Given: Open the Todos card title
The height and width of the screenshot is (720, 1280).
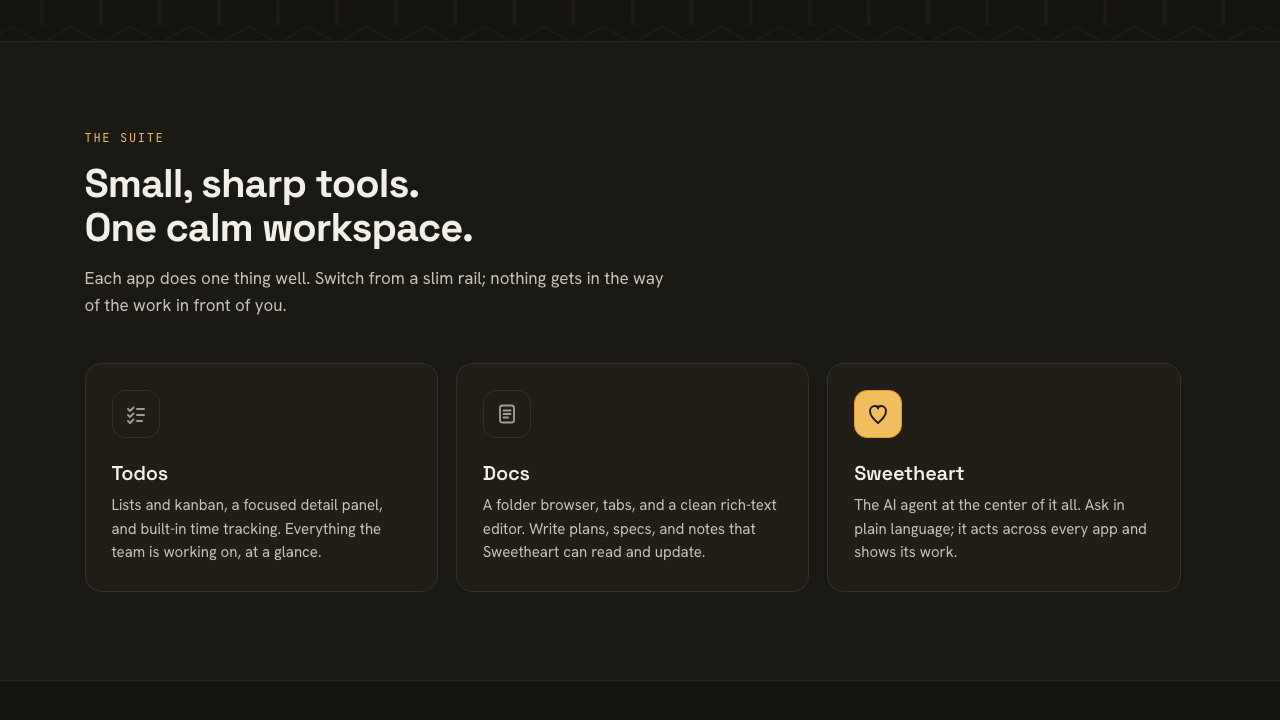Looking at the screenshot, I should click(x=140, y=473).
